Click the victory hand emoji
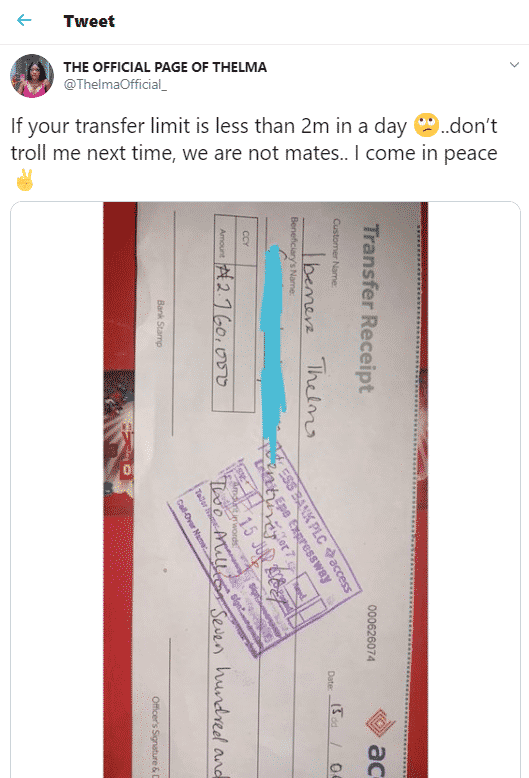The image size is (529, 778). click(x=24, y=180)
